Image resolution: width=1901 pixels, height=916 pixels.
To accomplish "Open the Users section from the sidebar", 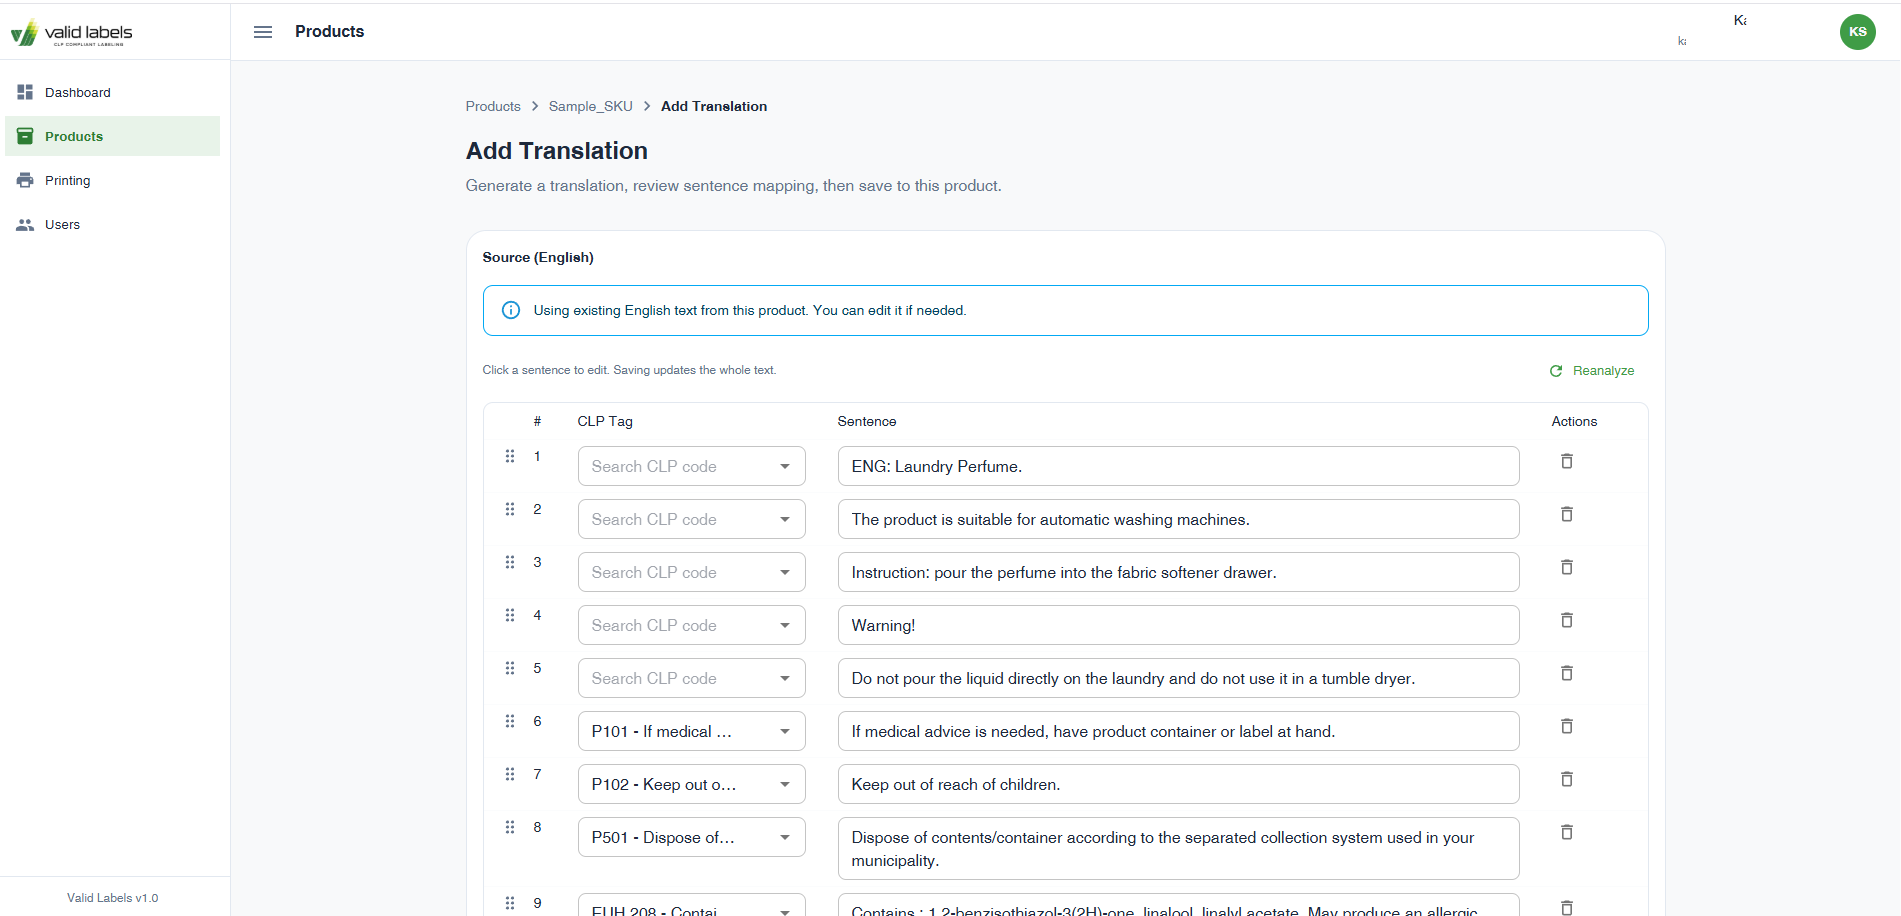I will click(62, 224).
